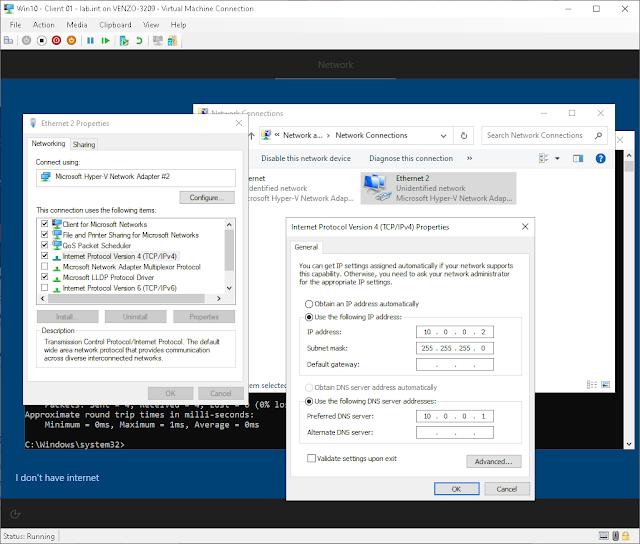The width and height of the screenshot is (640, 544).
Task: Switch to large icons view at window bottom
Action: coord(606,384)
